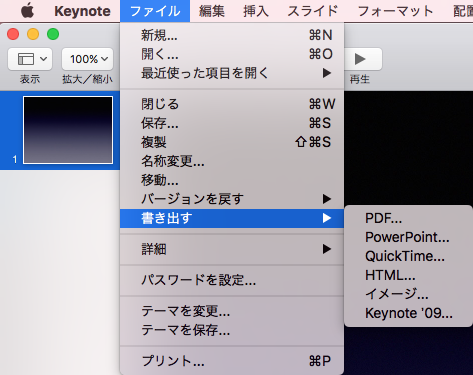473x375 pixels.
Task: Export as QuickTime...
Action: [408, 256]
